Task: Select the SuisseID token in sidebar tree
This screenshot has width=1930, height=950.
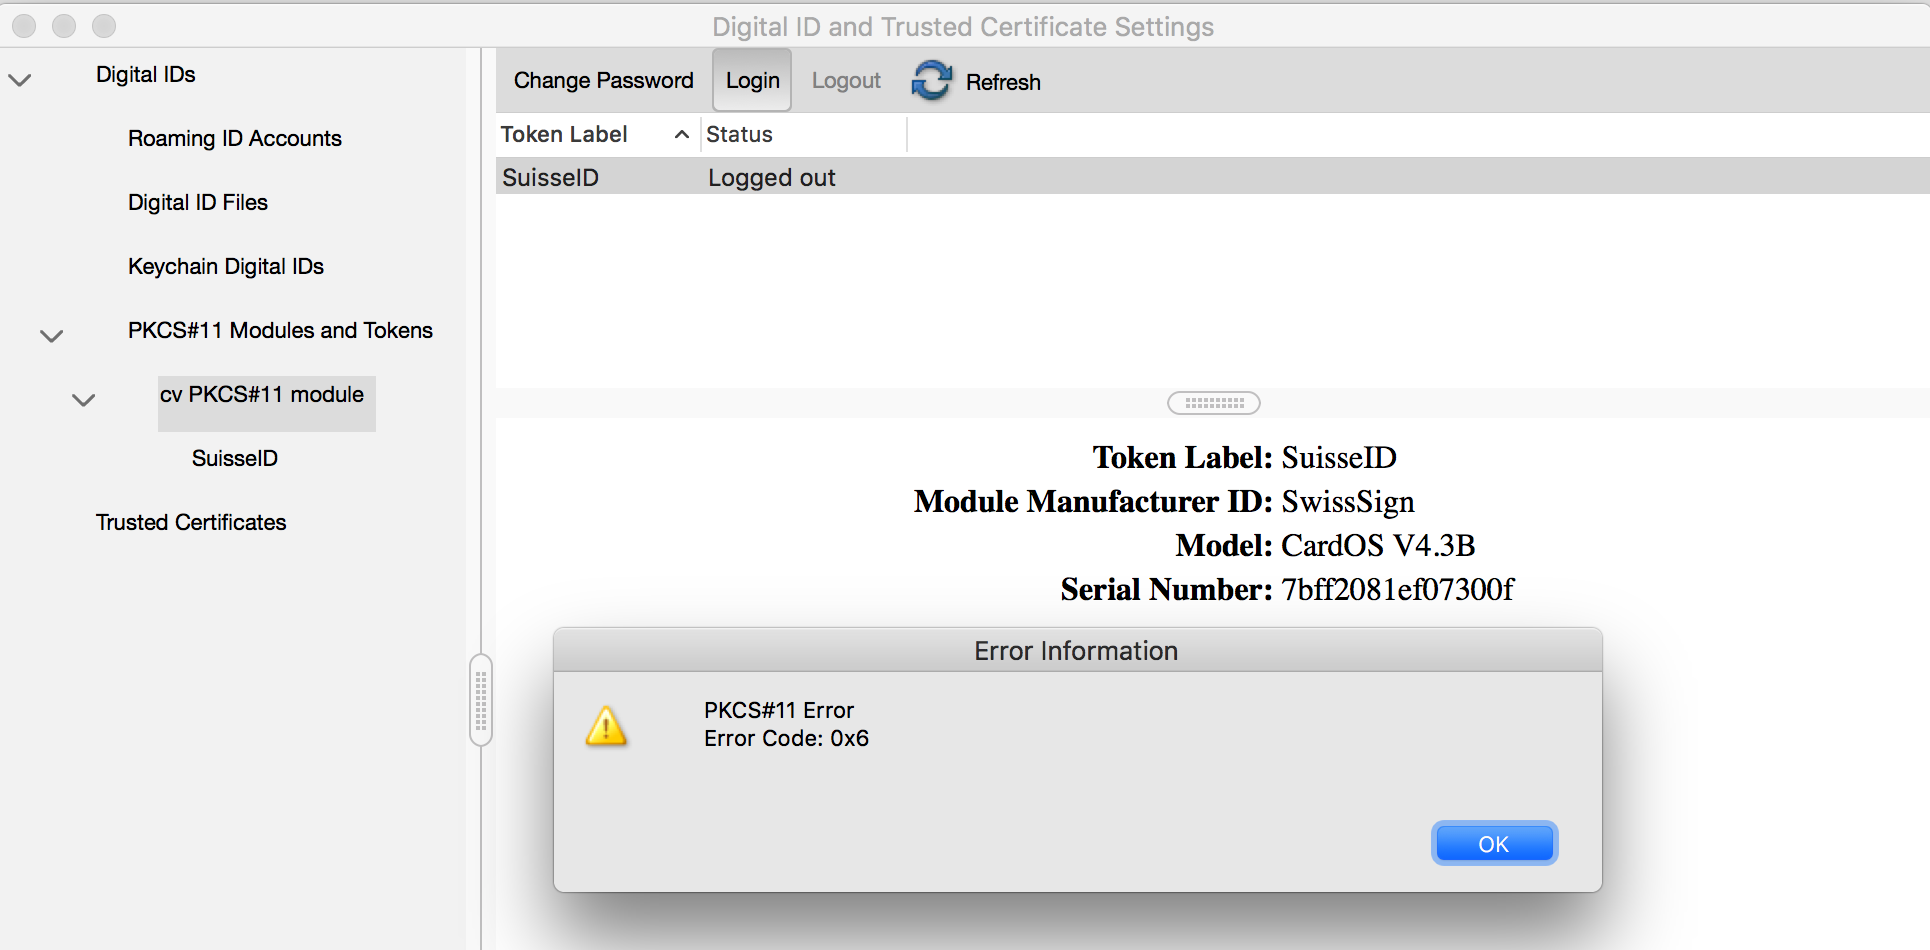Action: 235,459
